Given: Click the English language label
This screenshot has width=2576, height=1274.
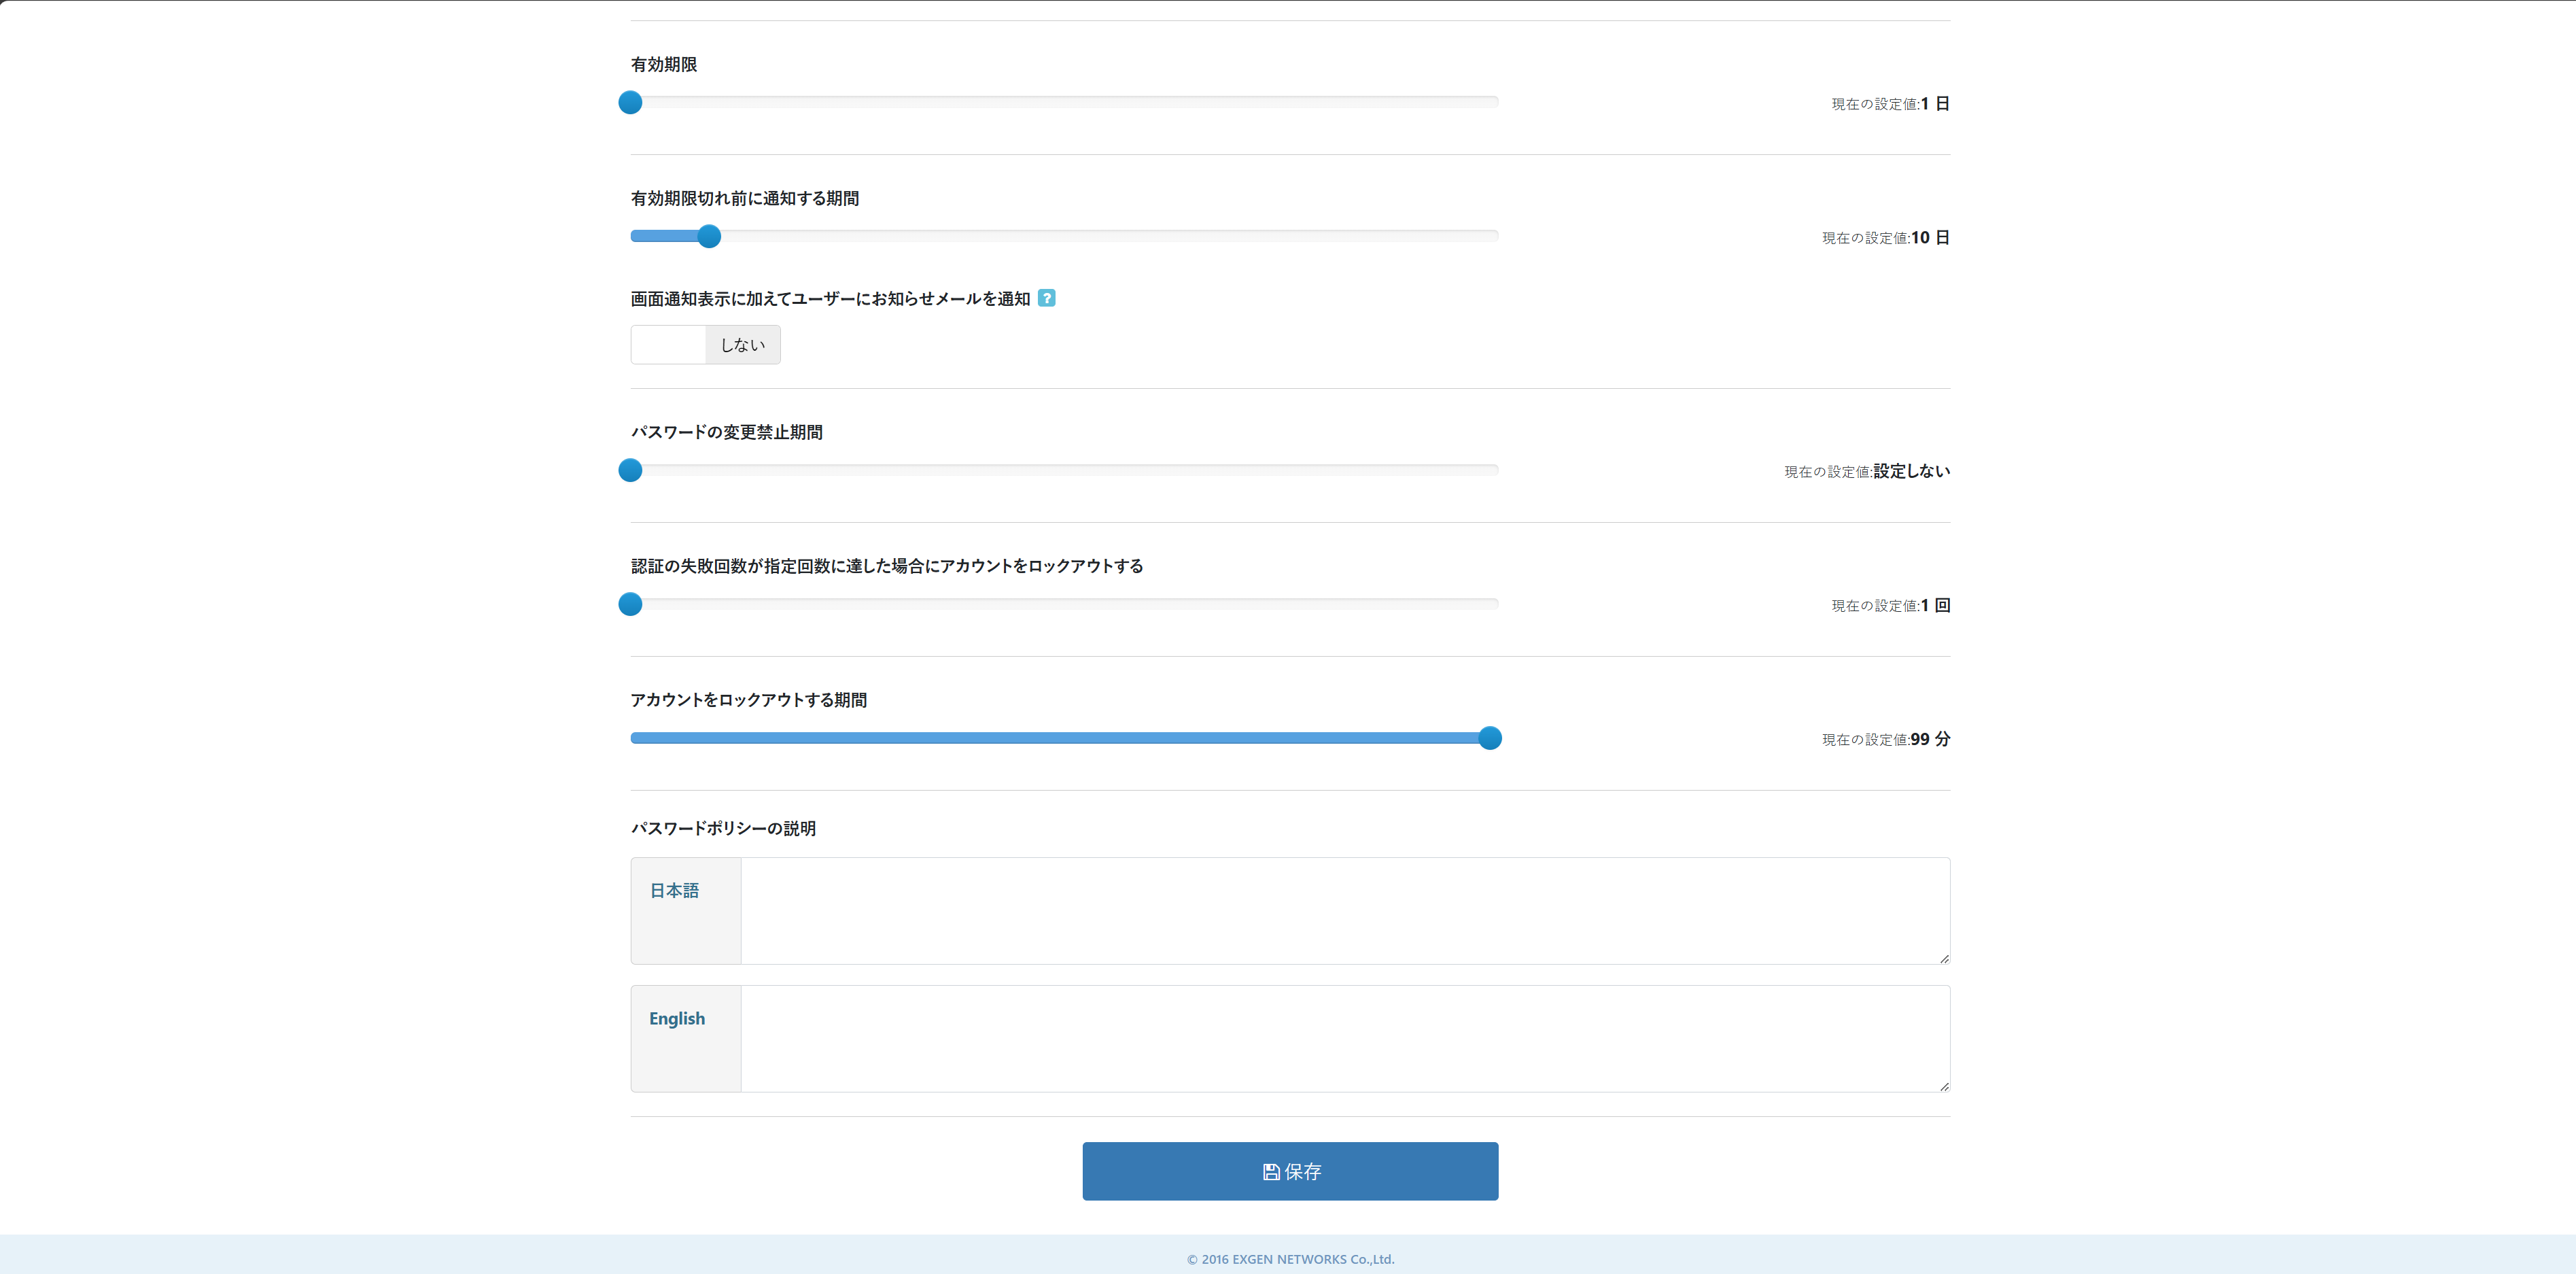Looking at the screenshot, I should click(x=677, y=1018).
